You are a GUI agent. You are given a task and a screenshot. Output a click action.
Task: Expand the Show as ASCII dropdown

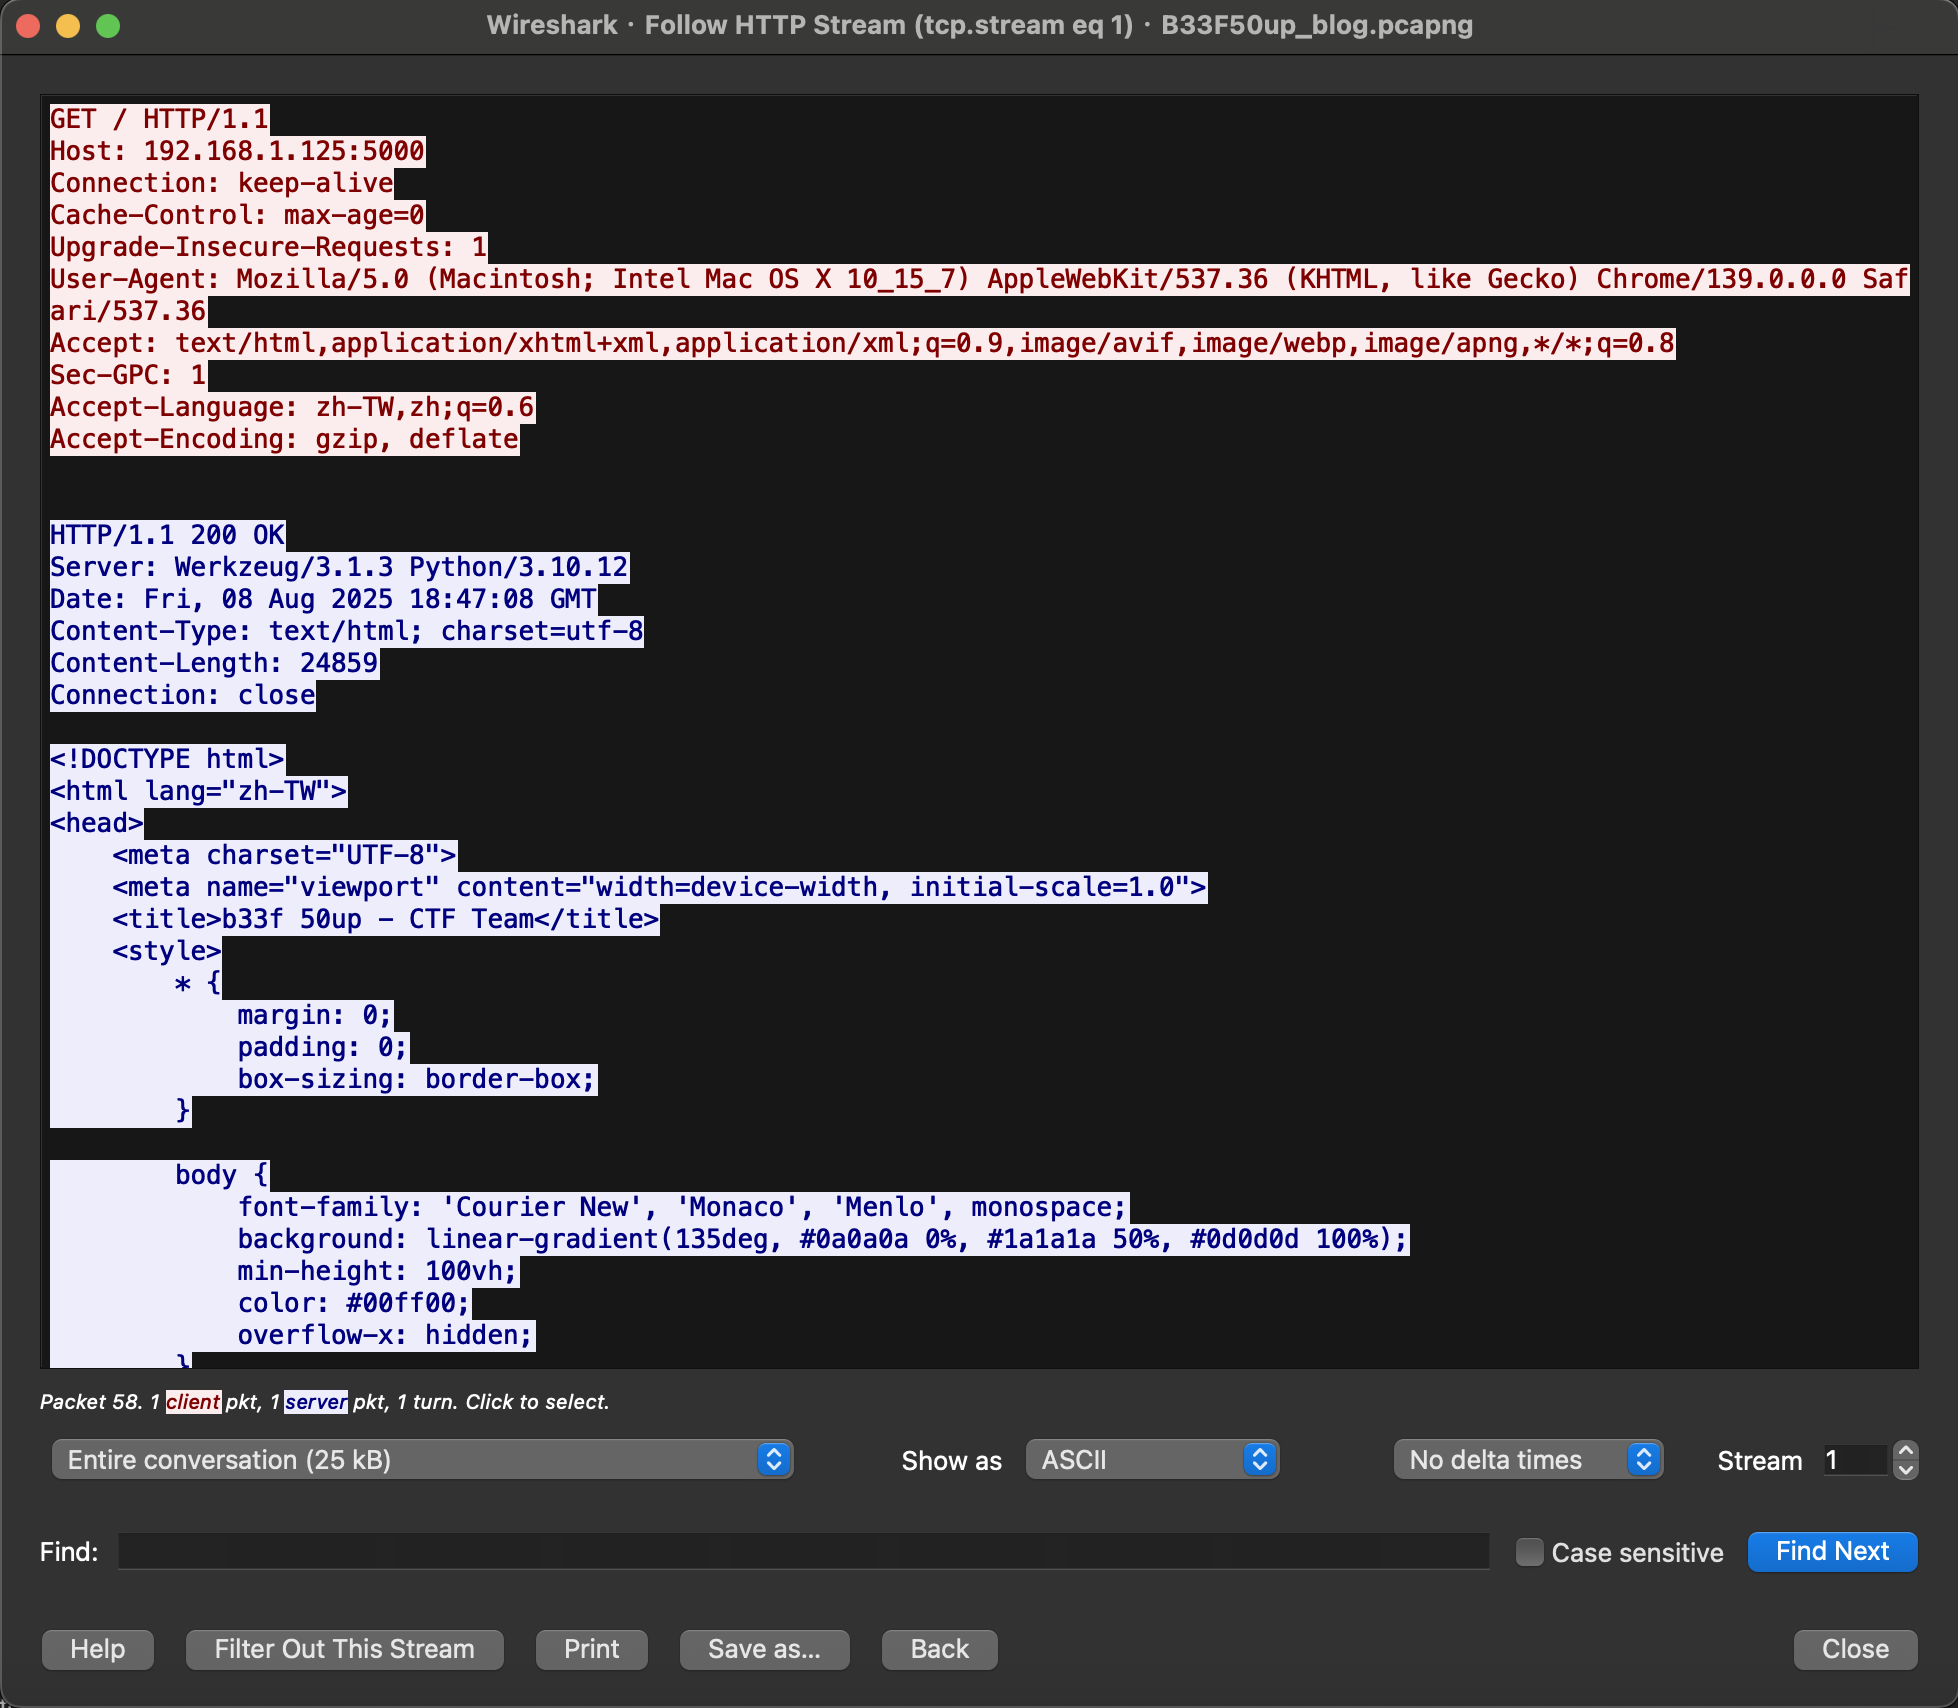tap(1152, 1460)
